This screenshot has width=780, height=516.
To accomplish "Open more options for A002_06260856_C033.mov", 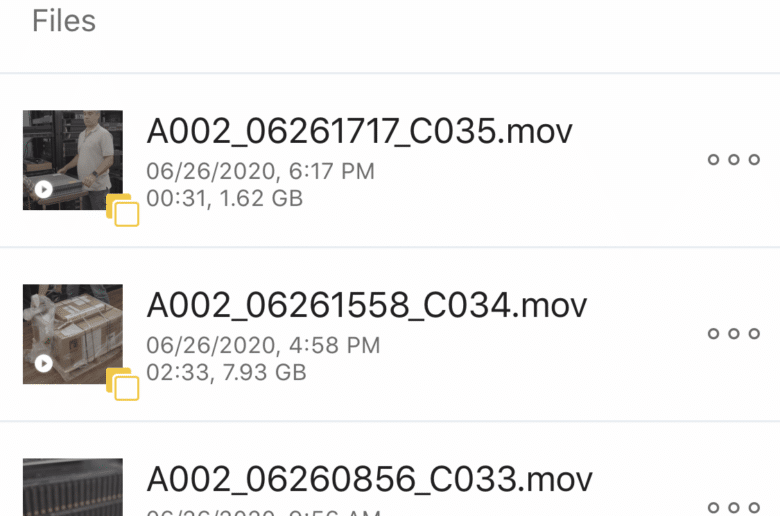I will [x=734, y=508].
